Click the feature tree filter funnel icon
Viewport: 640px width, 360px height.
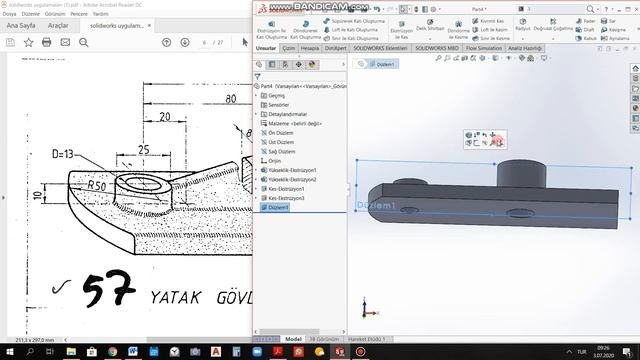tap(258, 76)
